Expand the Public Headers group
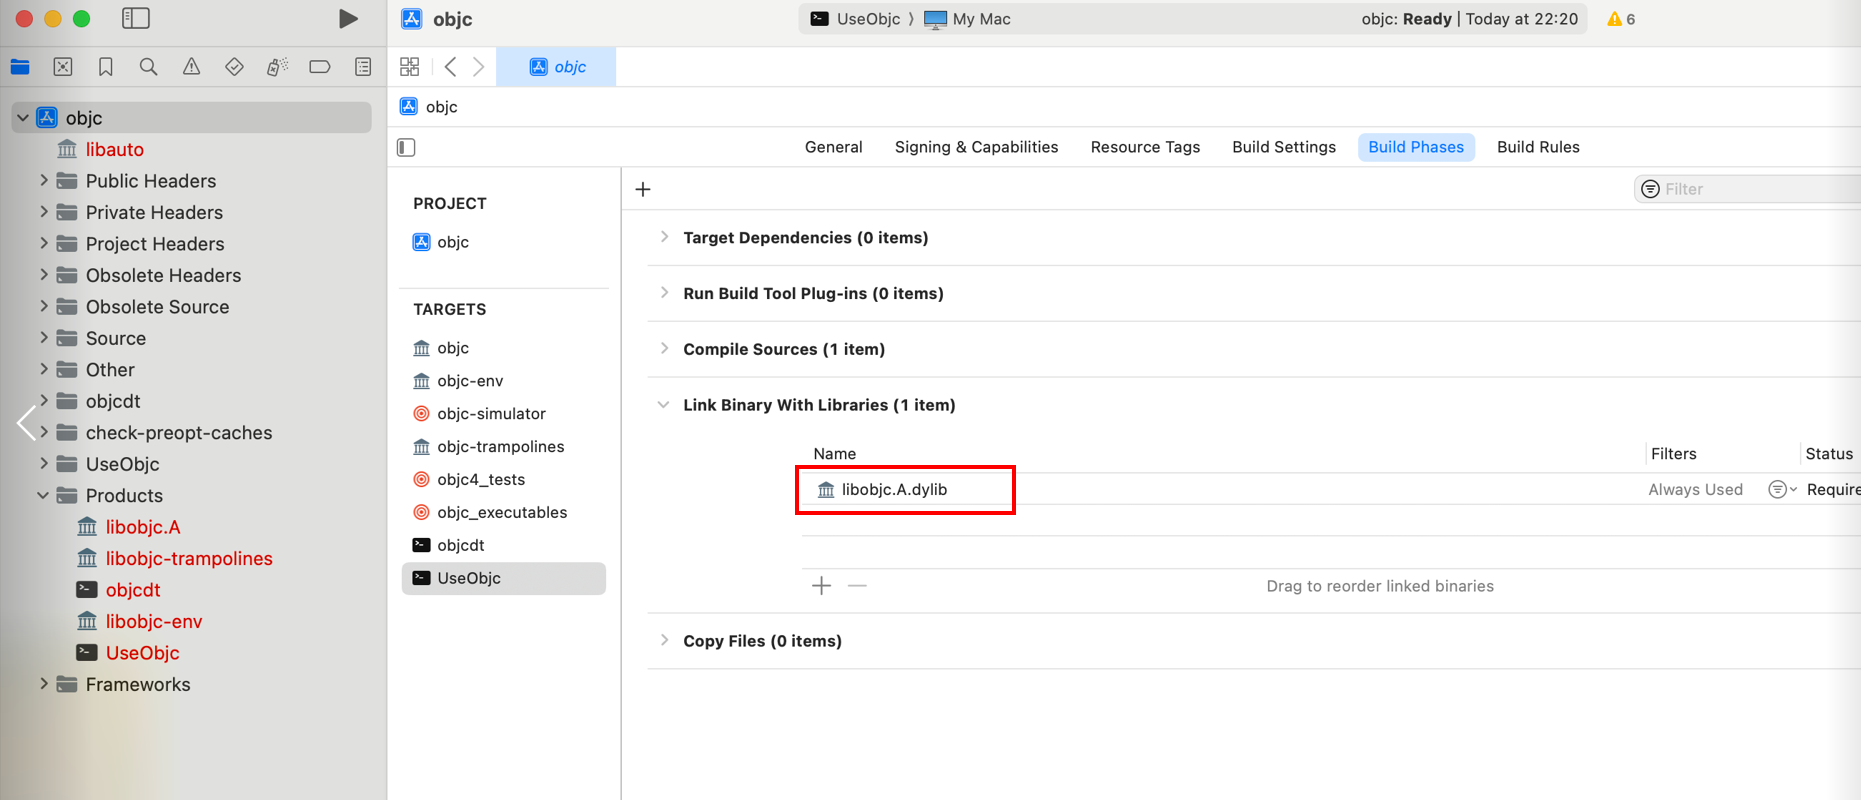 coord(44,181)
